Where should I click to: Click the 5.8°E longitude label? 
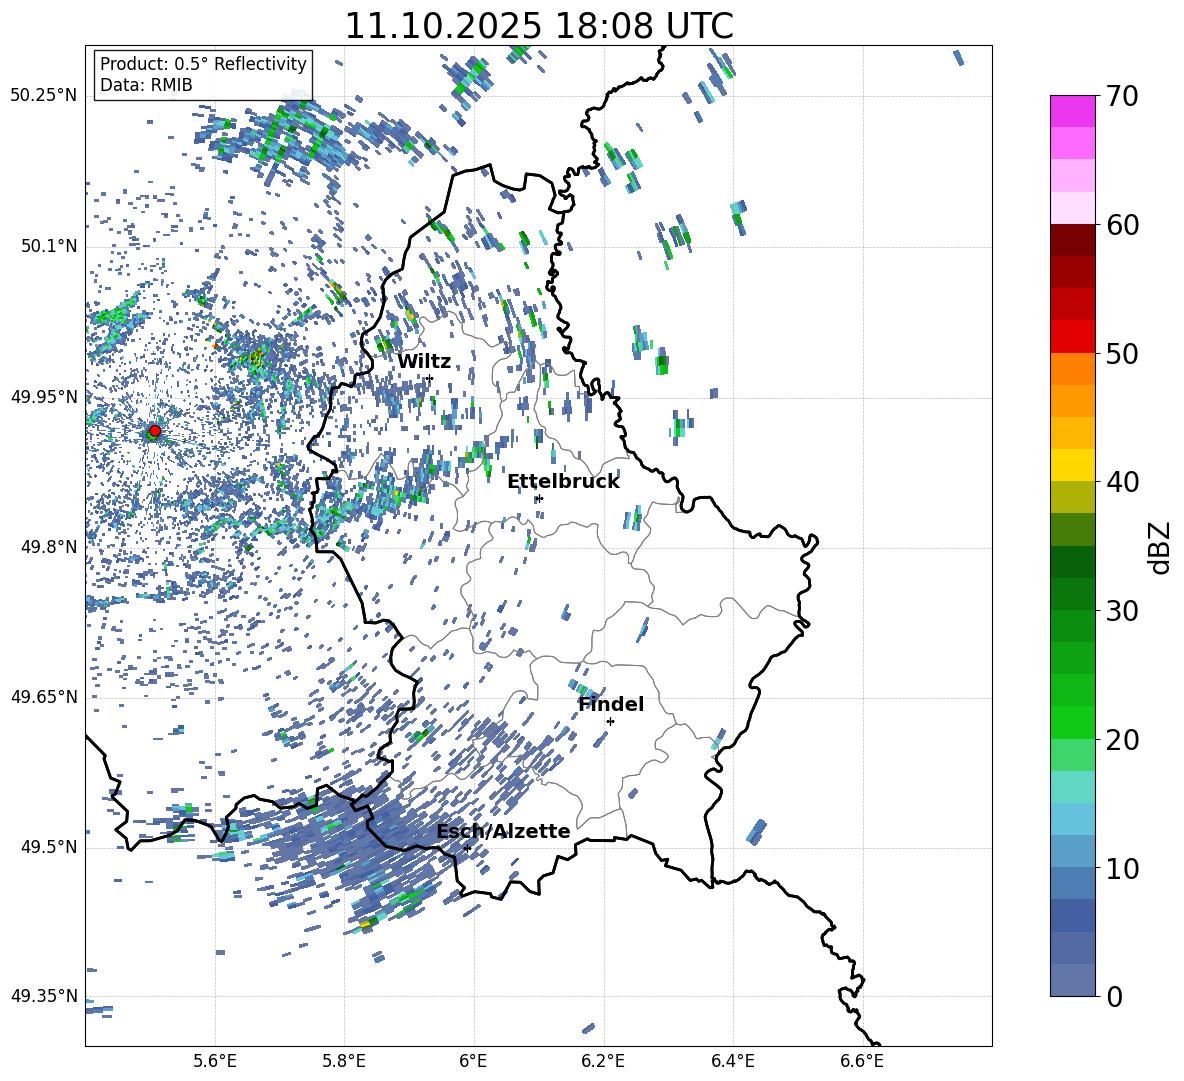coord(344,1061)
